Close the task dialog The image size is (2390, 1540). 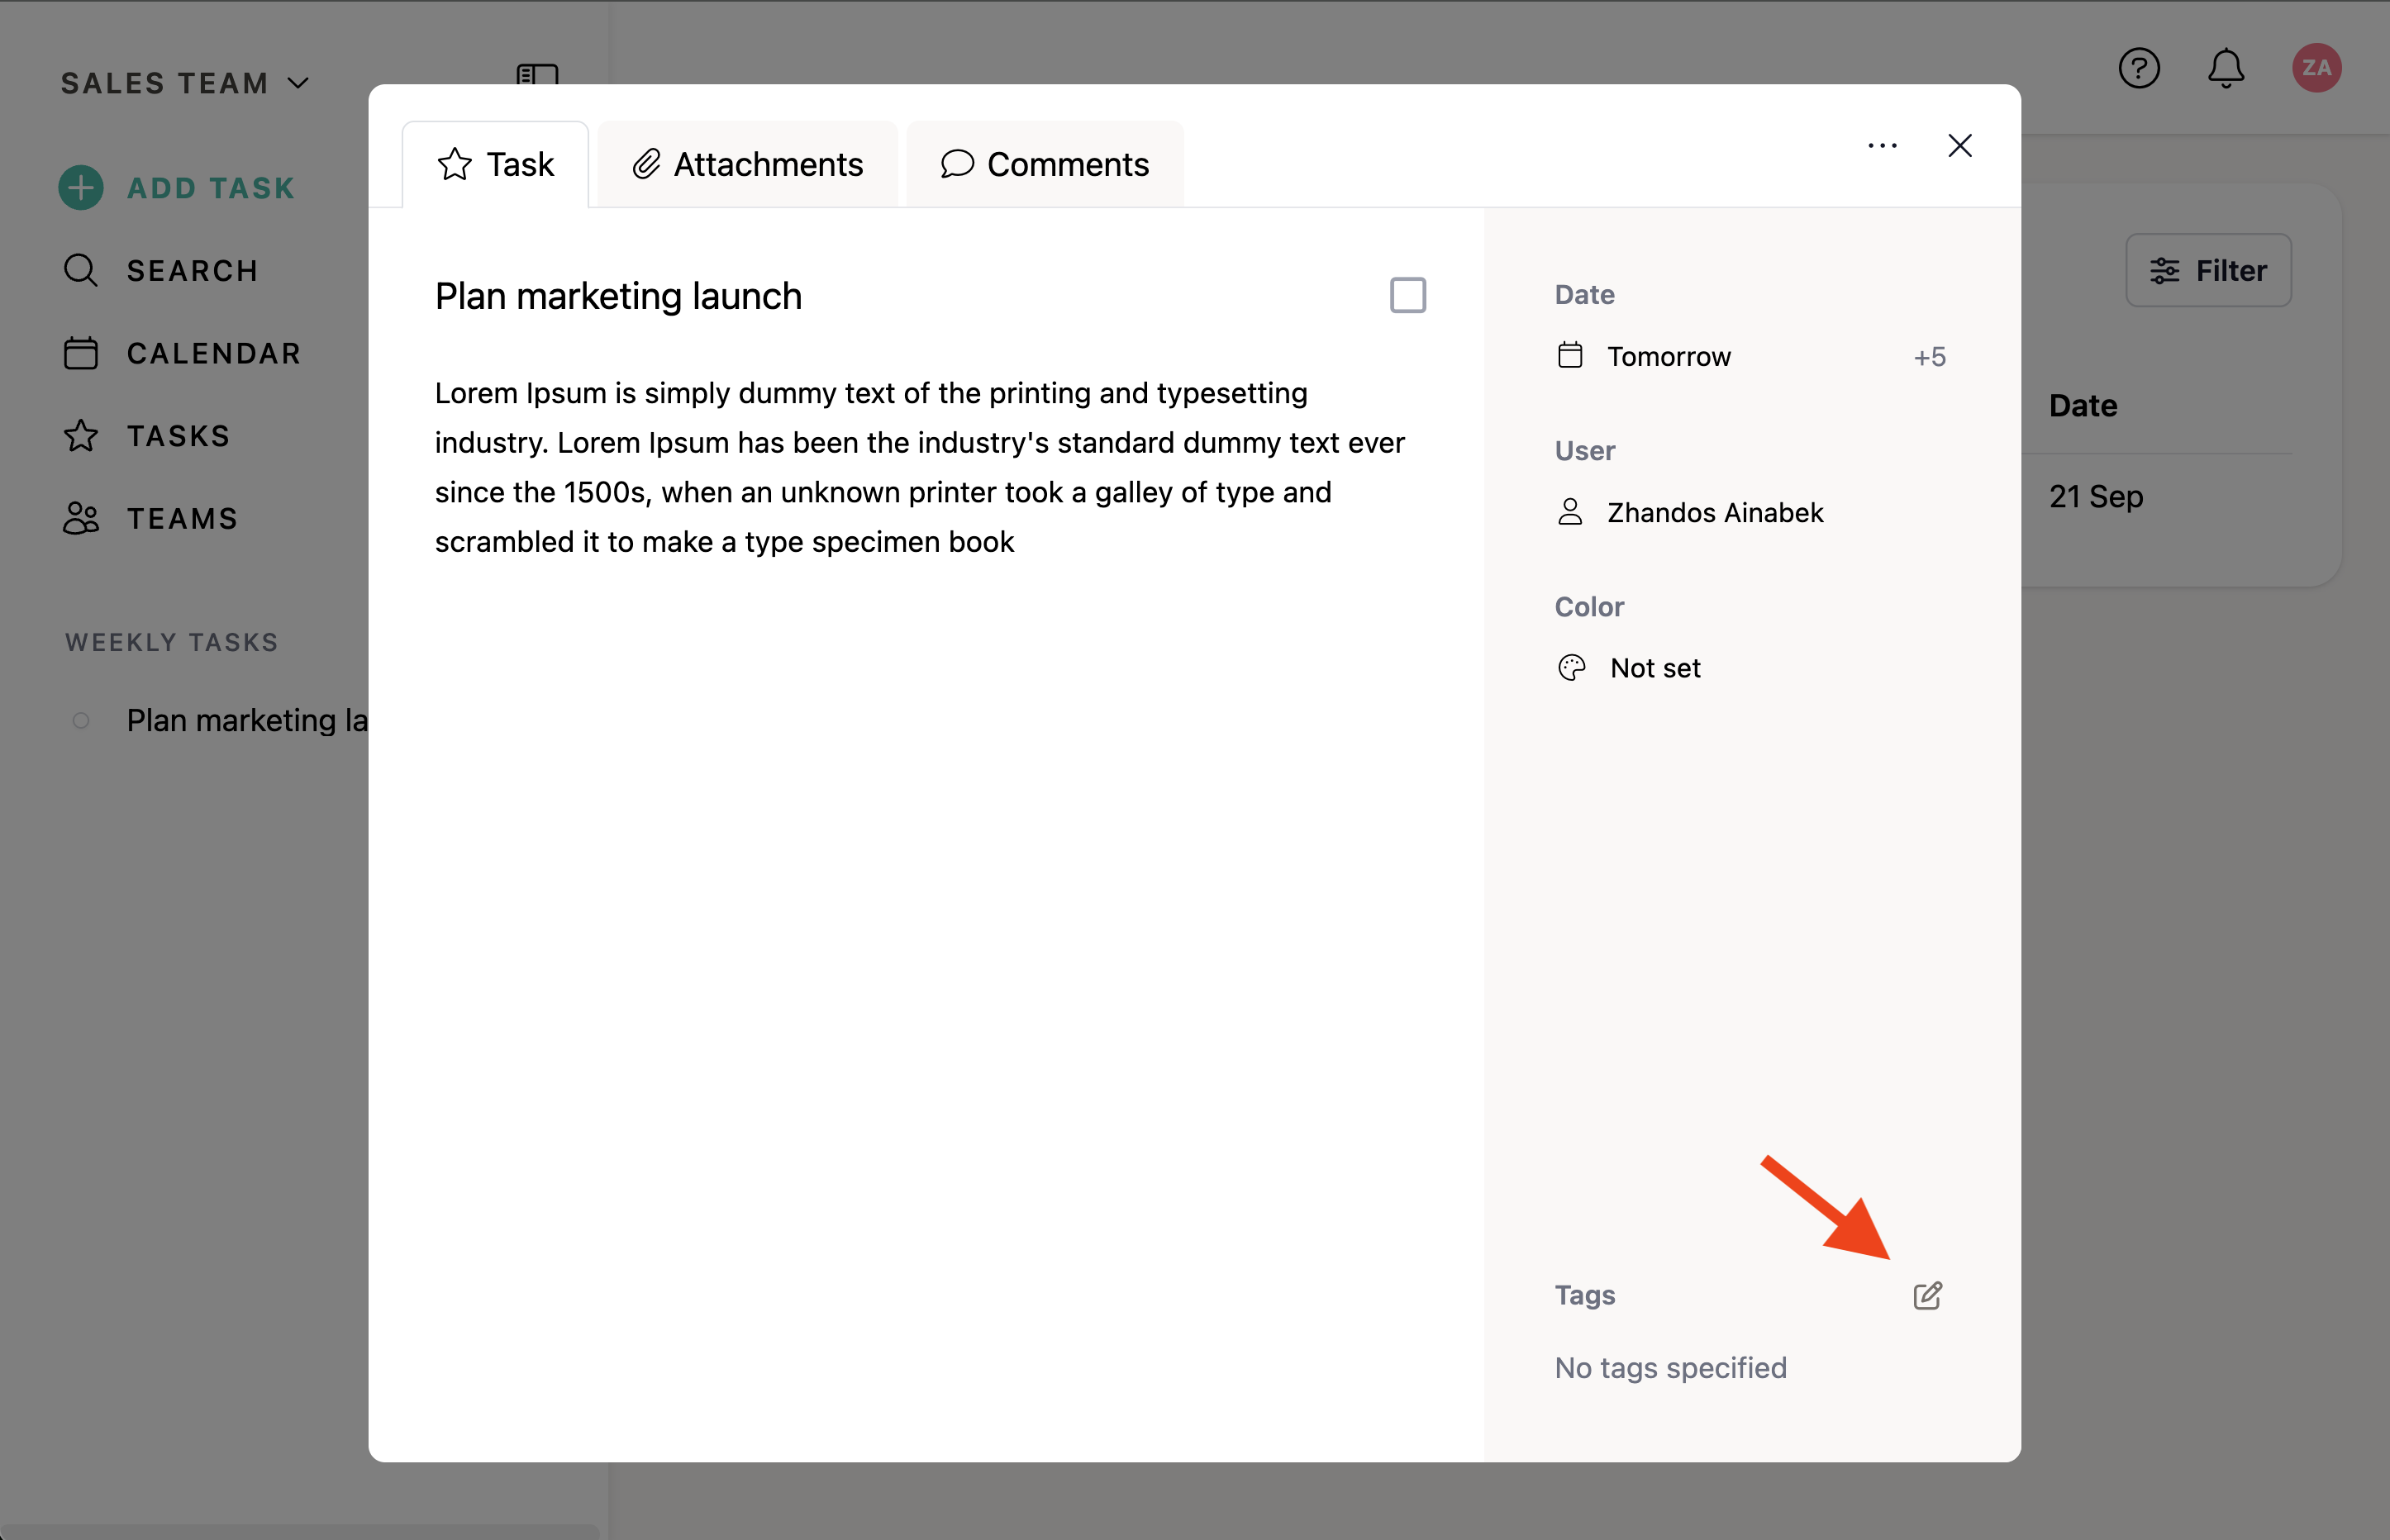point(1959,146)
